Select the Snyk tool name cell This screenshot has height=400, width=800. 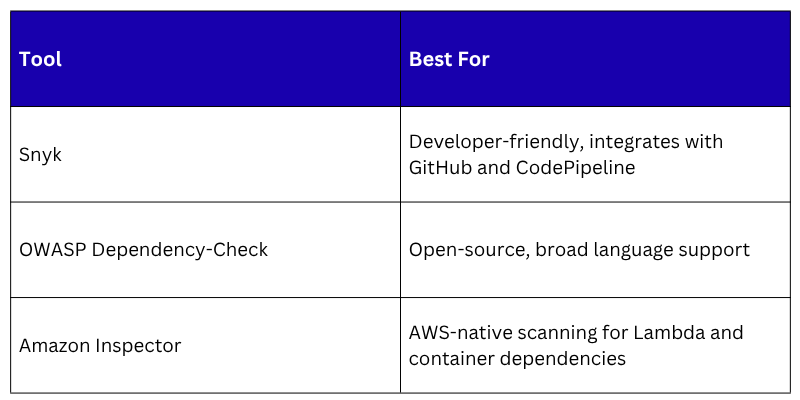(40, 155)
